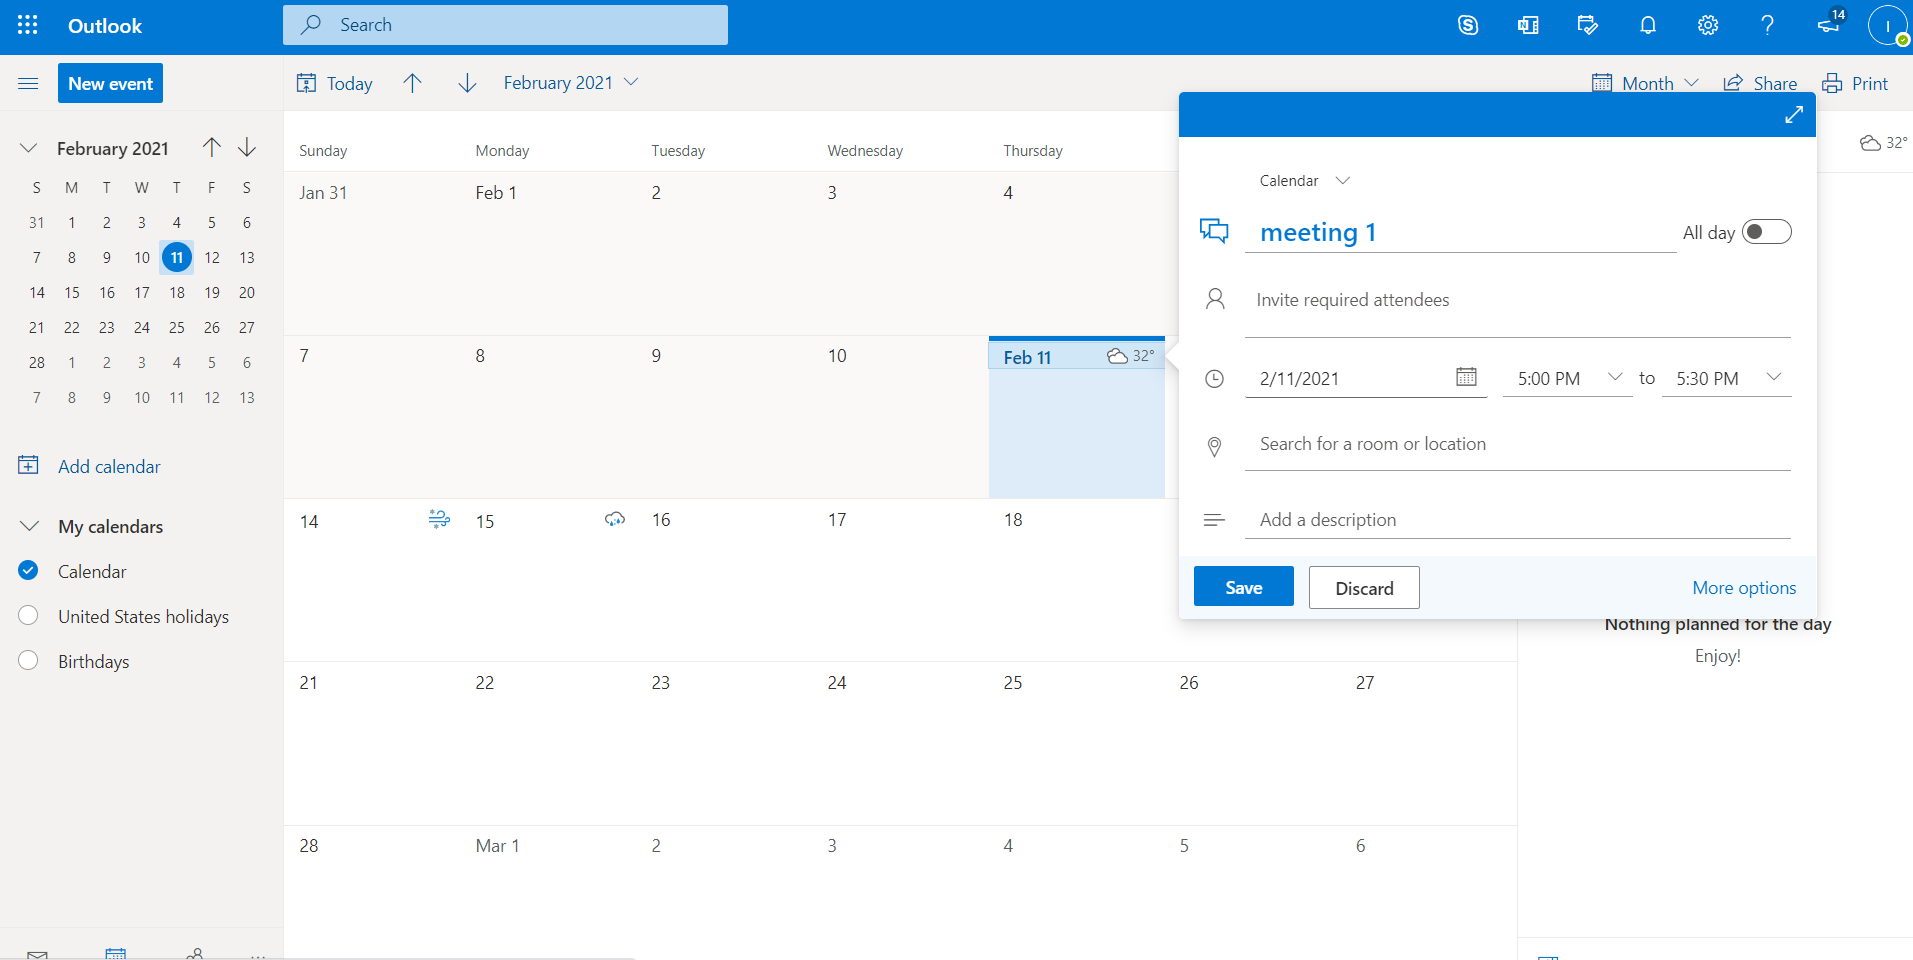
Task: Open Skype from the header
Action: (1467, 26)
